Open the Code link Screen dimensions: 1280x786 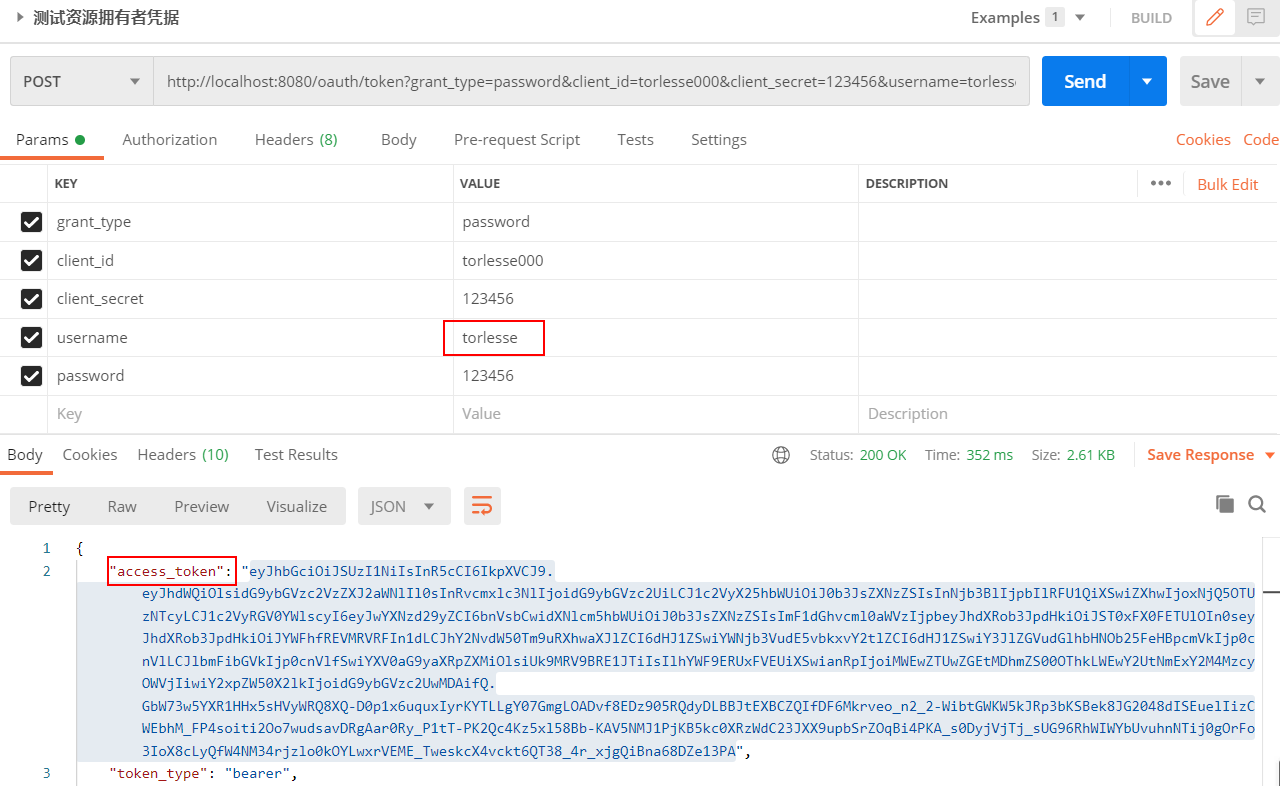pos(1261,140)
